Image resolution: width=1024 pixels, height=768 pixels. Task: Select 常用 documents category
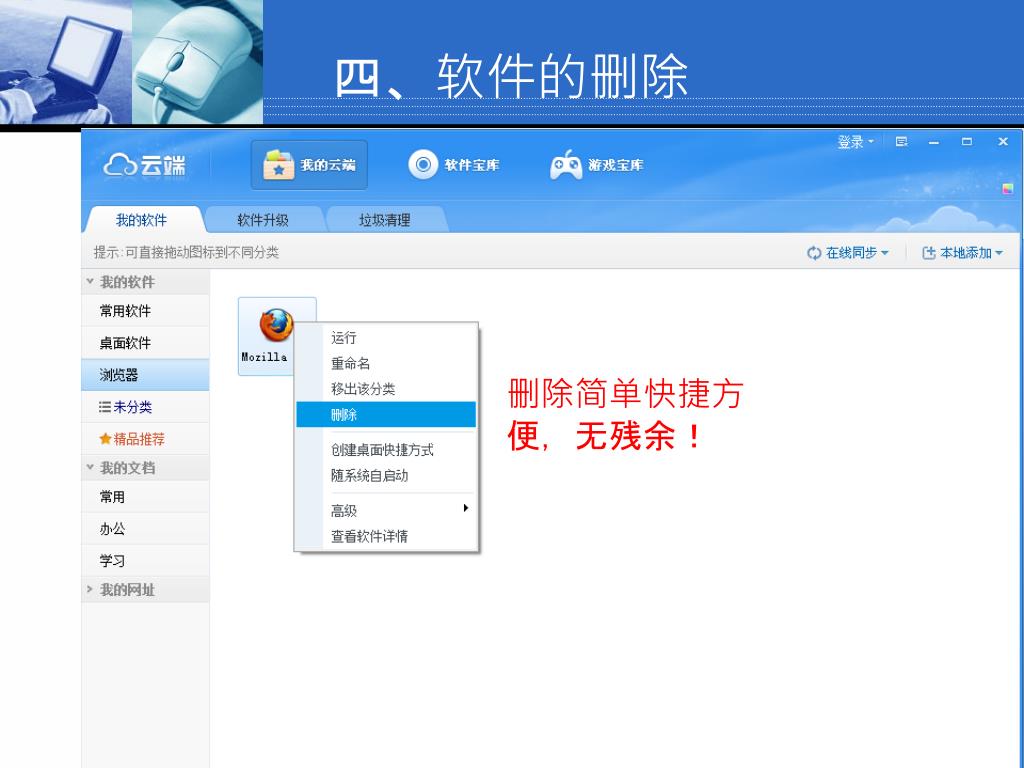pyautogui.click(x=145, y=497)
